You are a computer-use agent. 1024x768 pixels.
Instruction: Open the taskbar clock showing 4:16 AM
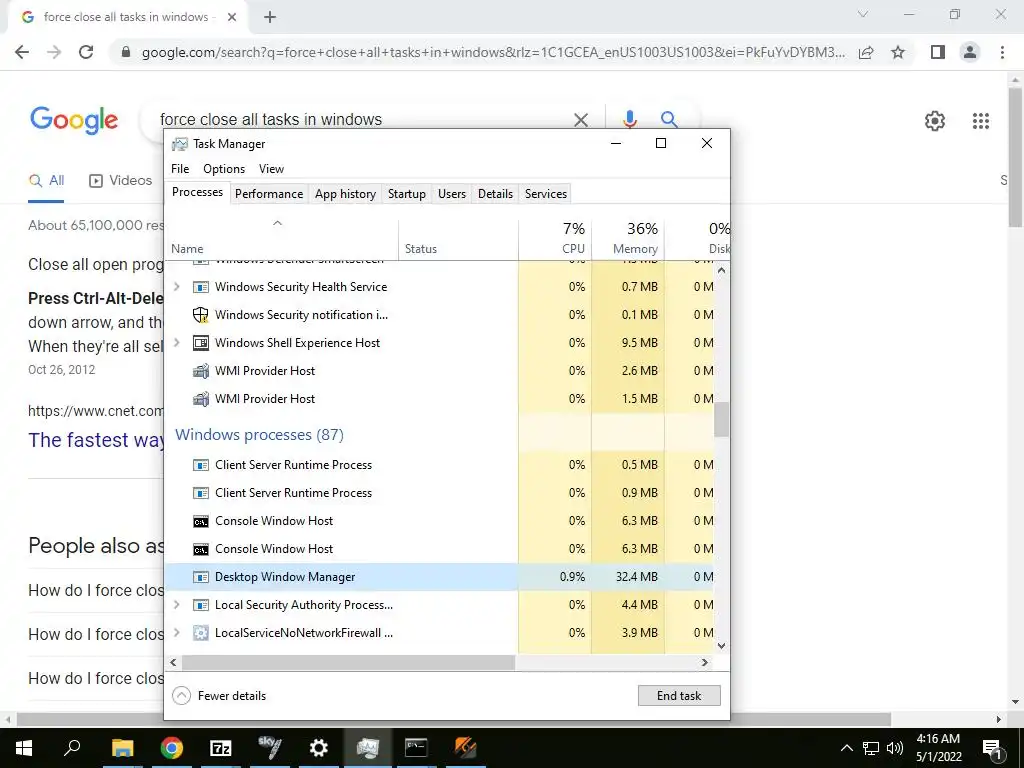(938, 748)
